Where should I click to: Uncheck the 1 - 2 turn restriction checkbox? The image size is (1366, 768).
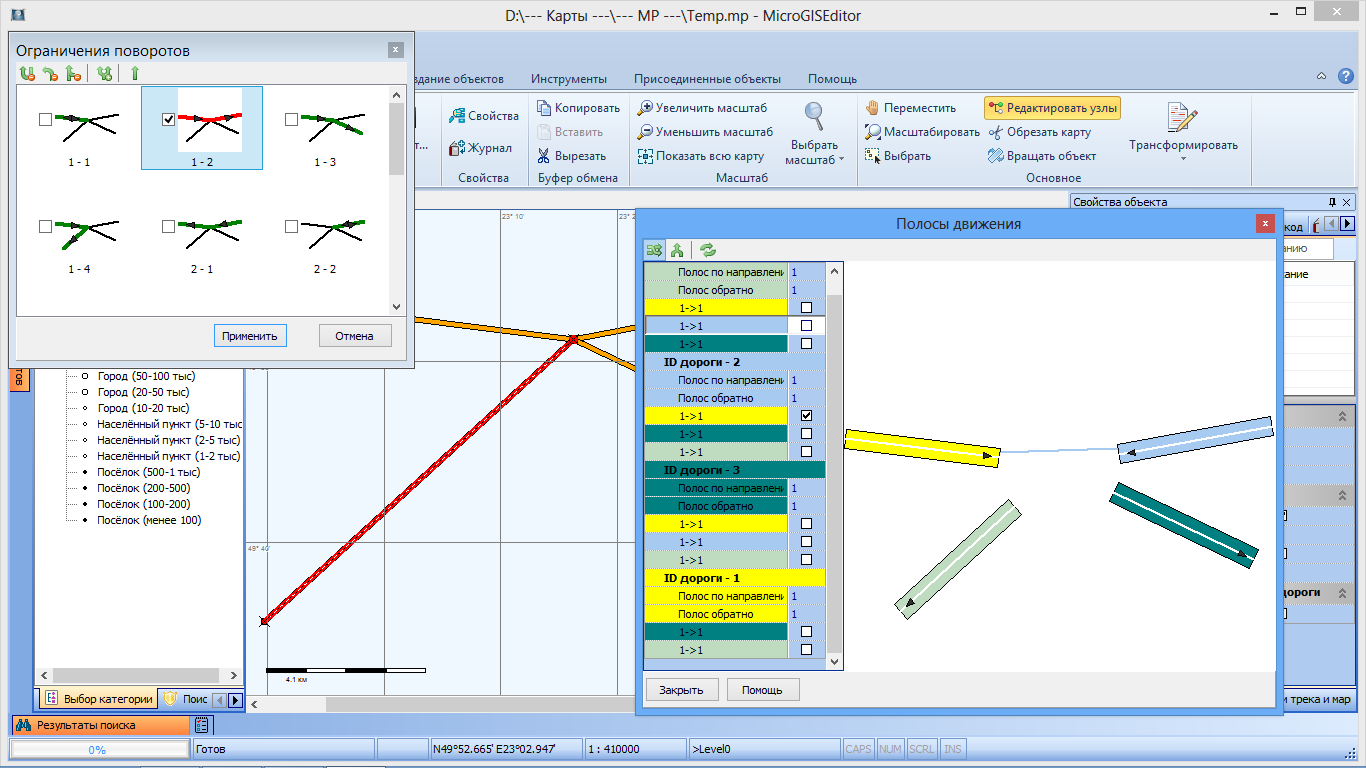pos(169,119)
